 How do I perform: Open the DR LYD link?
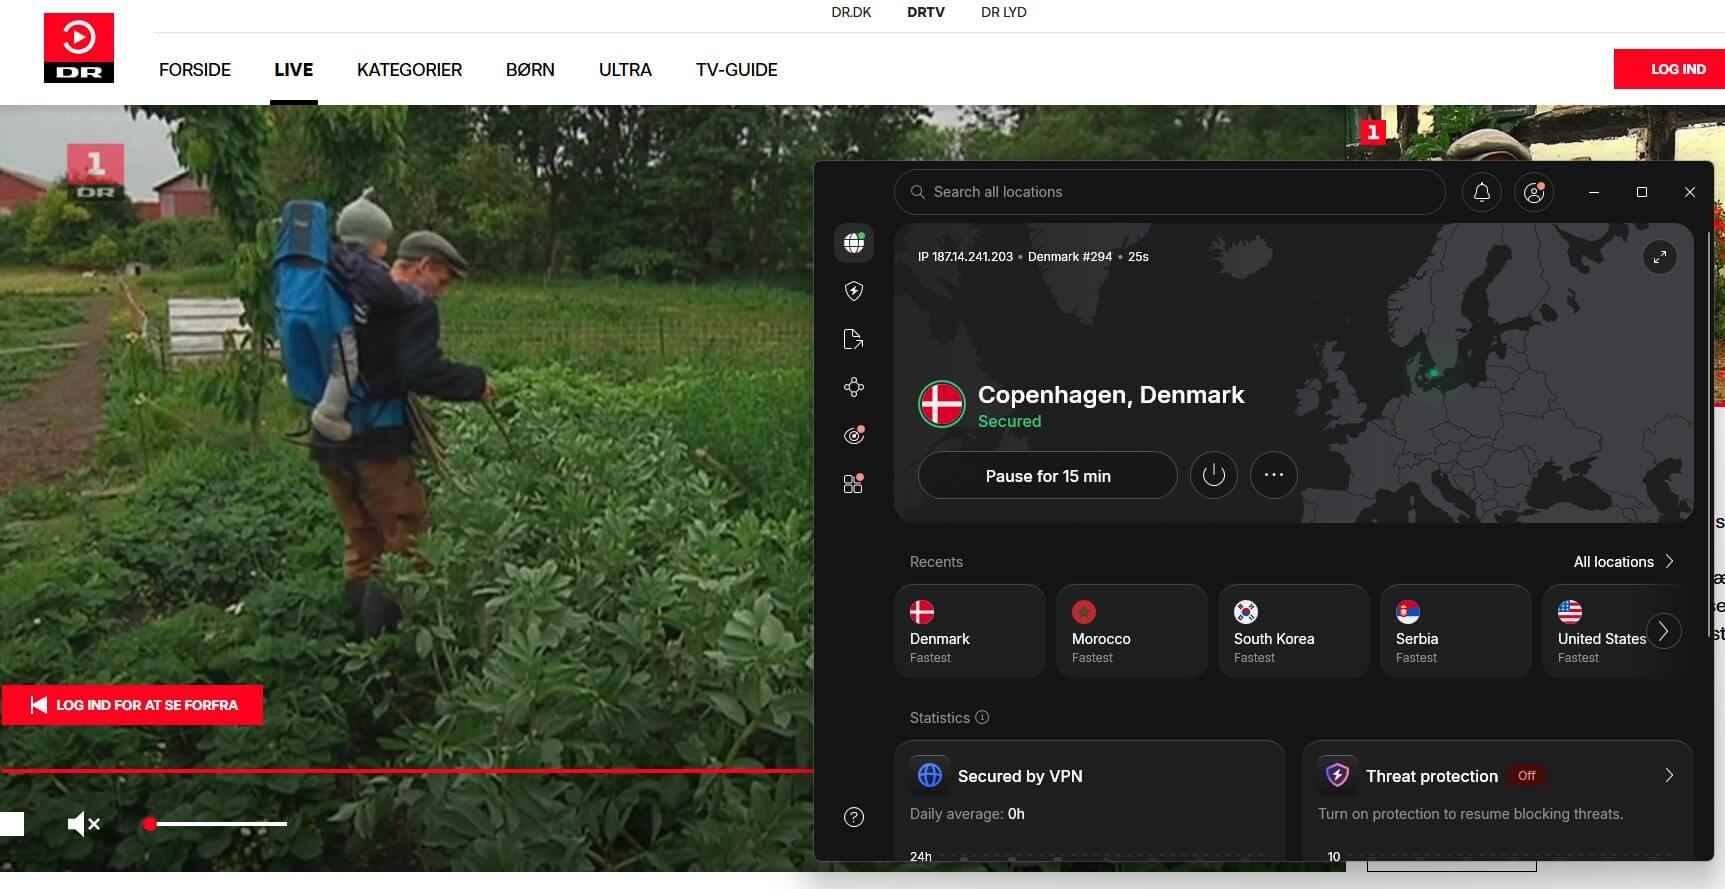point(1004,12)
